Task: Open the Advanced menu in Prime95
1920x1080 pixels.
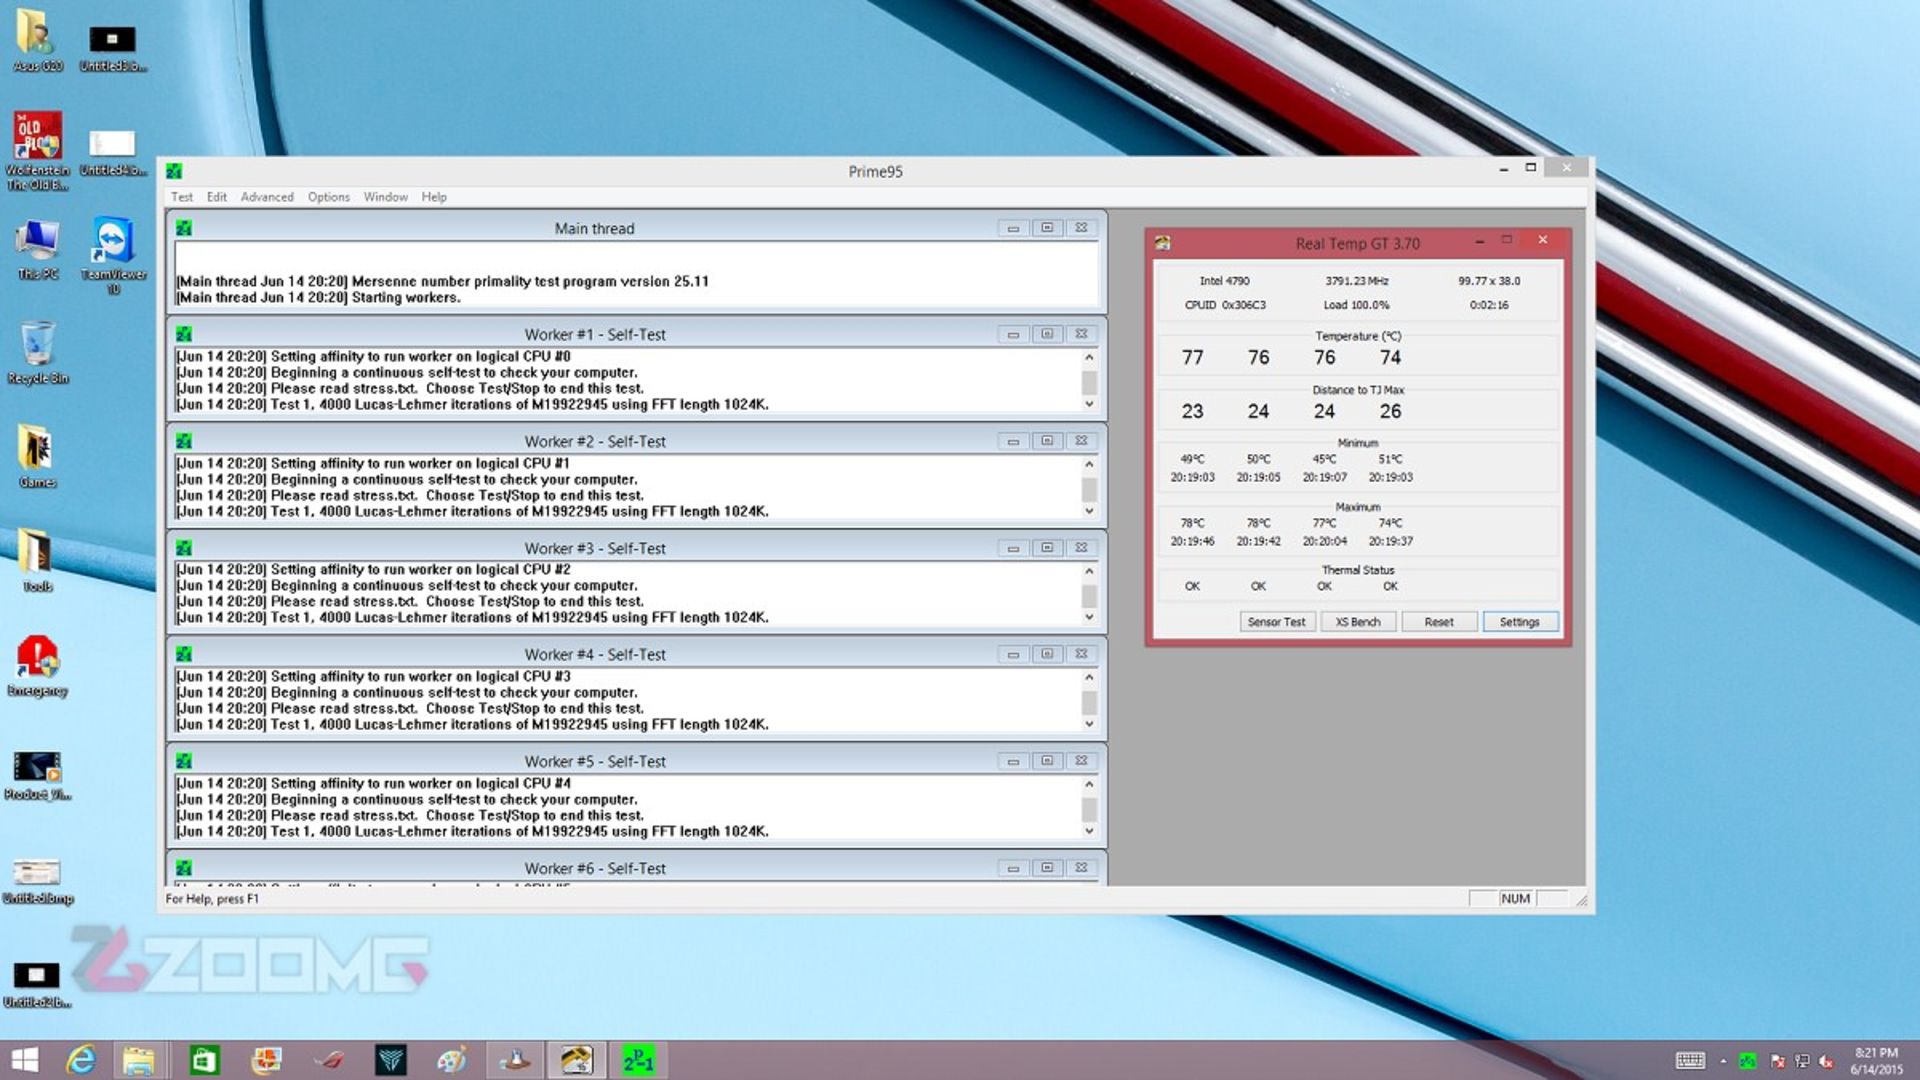Action: point(267,197)
